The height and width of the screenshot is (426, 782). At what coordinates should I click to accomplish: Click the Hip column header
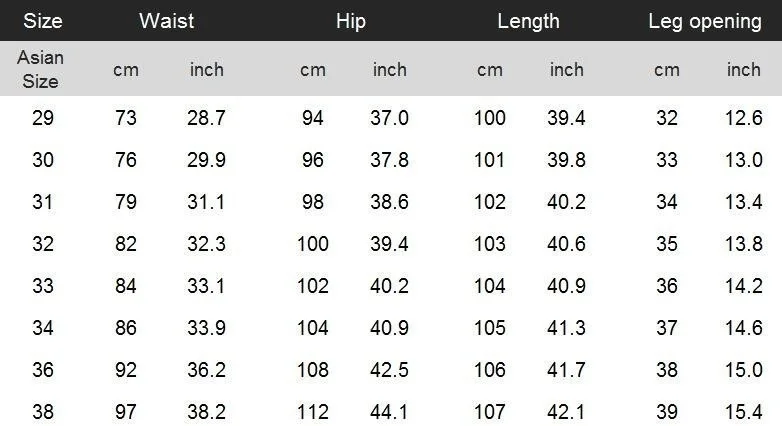pos(351,21)
